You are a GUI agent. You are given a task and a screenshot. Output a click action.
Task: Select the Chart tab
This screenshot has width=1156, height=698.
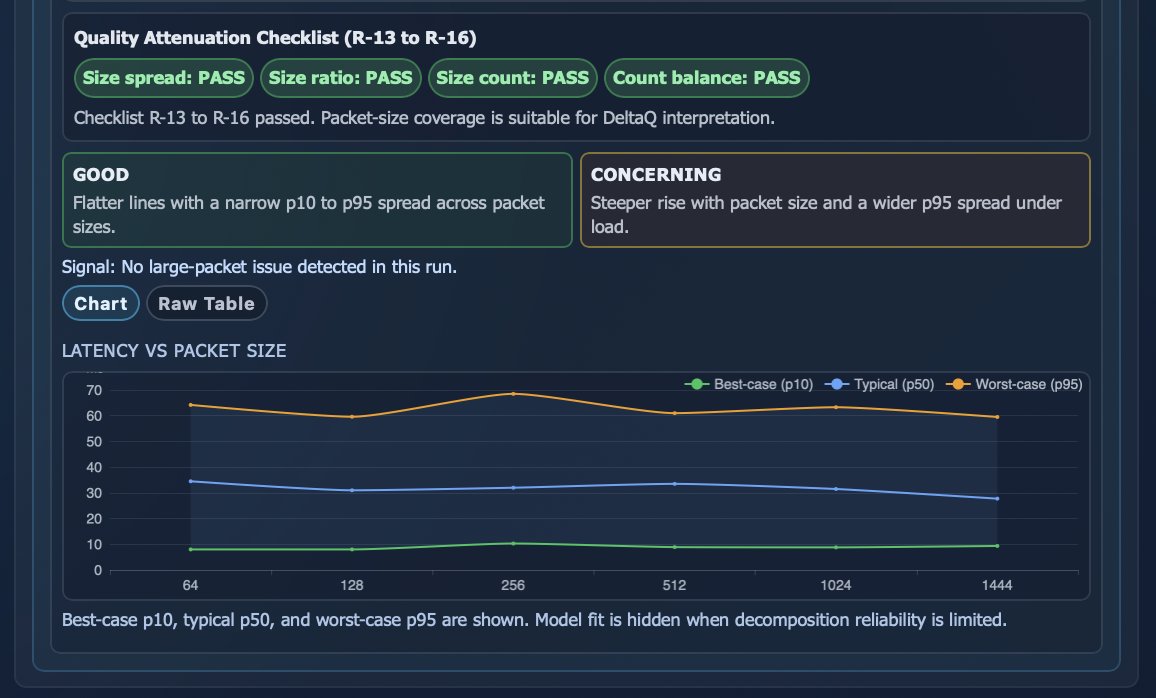coord(101,304)
